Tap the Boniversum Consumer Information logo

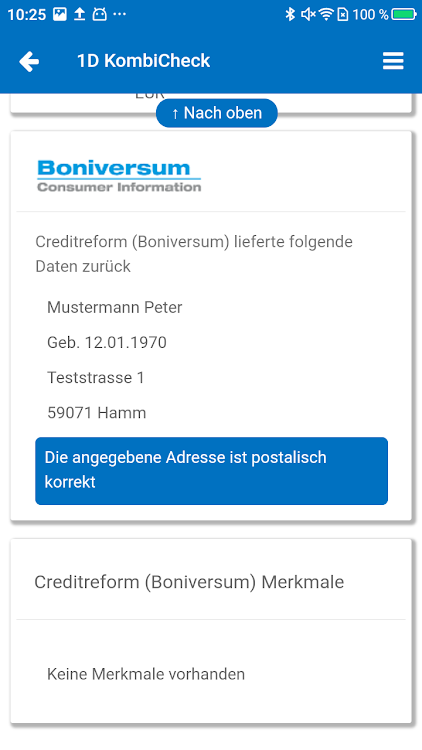tap(119, 176)
